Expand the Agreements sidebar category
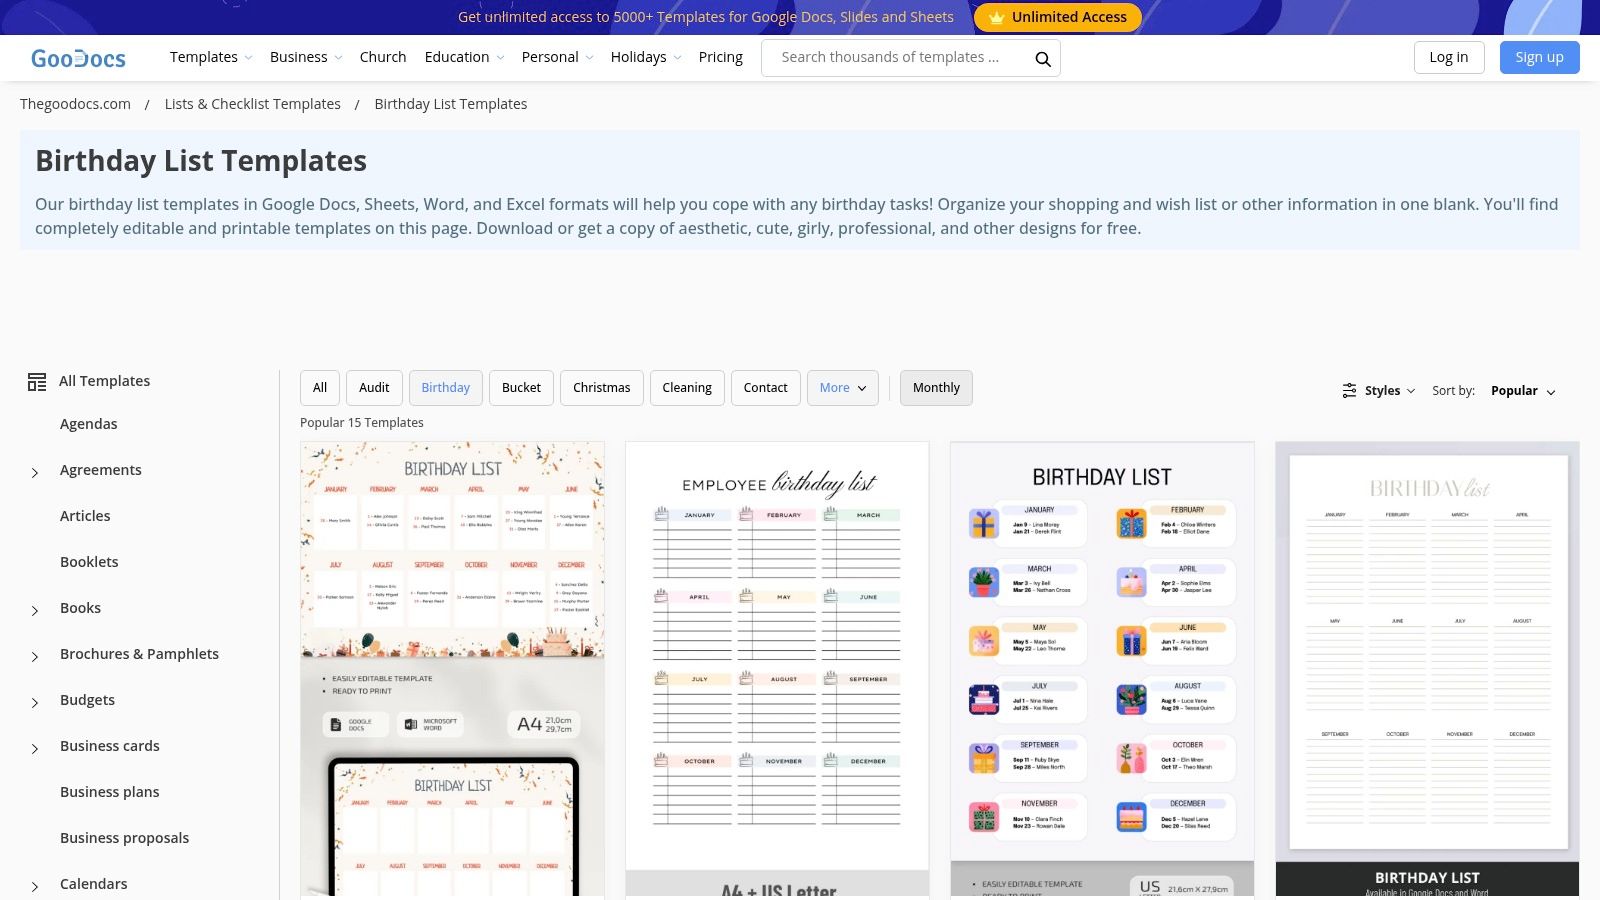The image size is (1600, 900). point(34,472)
